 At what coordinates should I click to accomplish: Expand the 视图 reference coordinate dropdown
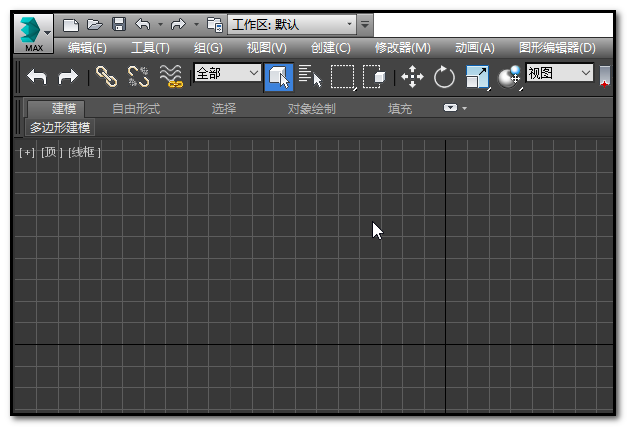(x=559, y=73)
